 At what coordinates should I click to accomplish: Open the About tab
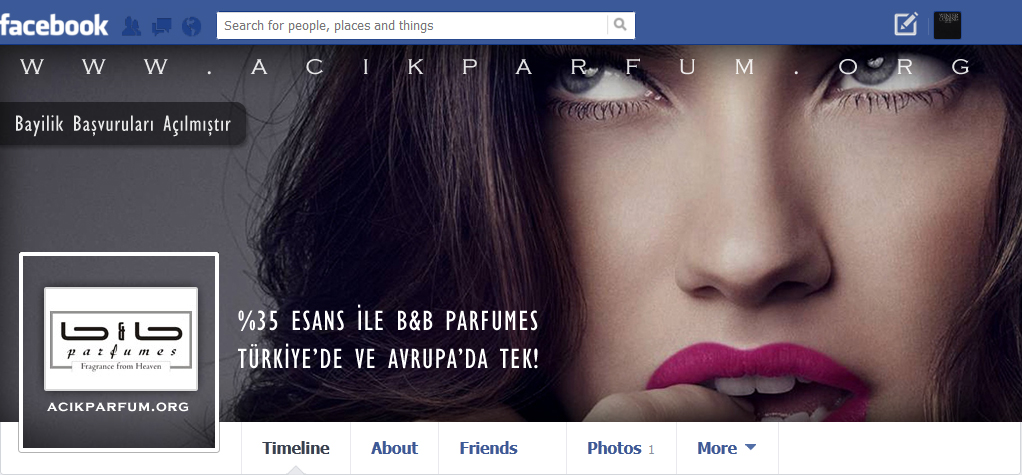[x=394, y=448]
